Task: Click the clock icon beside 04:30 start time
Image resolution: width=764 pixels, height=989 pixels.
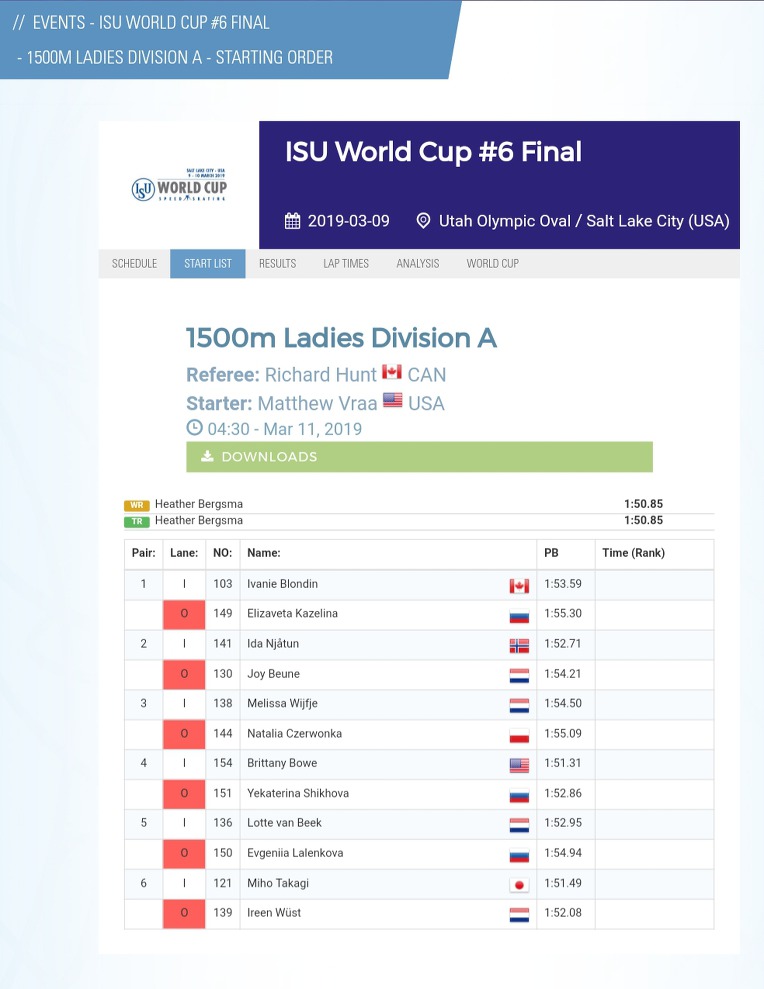Action: [x=194, y=429]
